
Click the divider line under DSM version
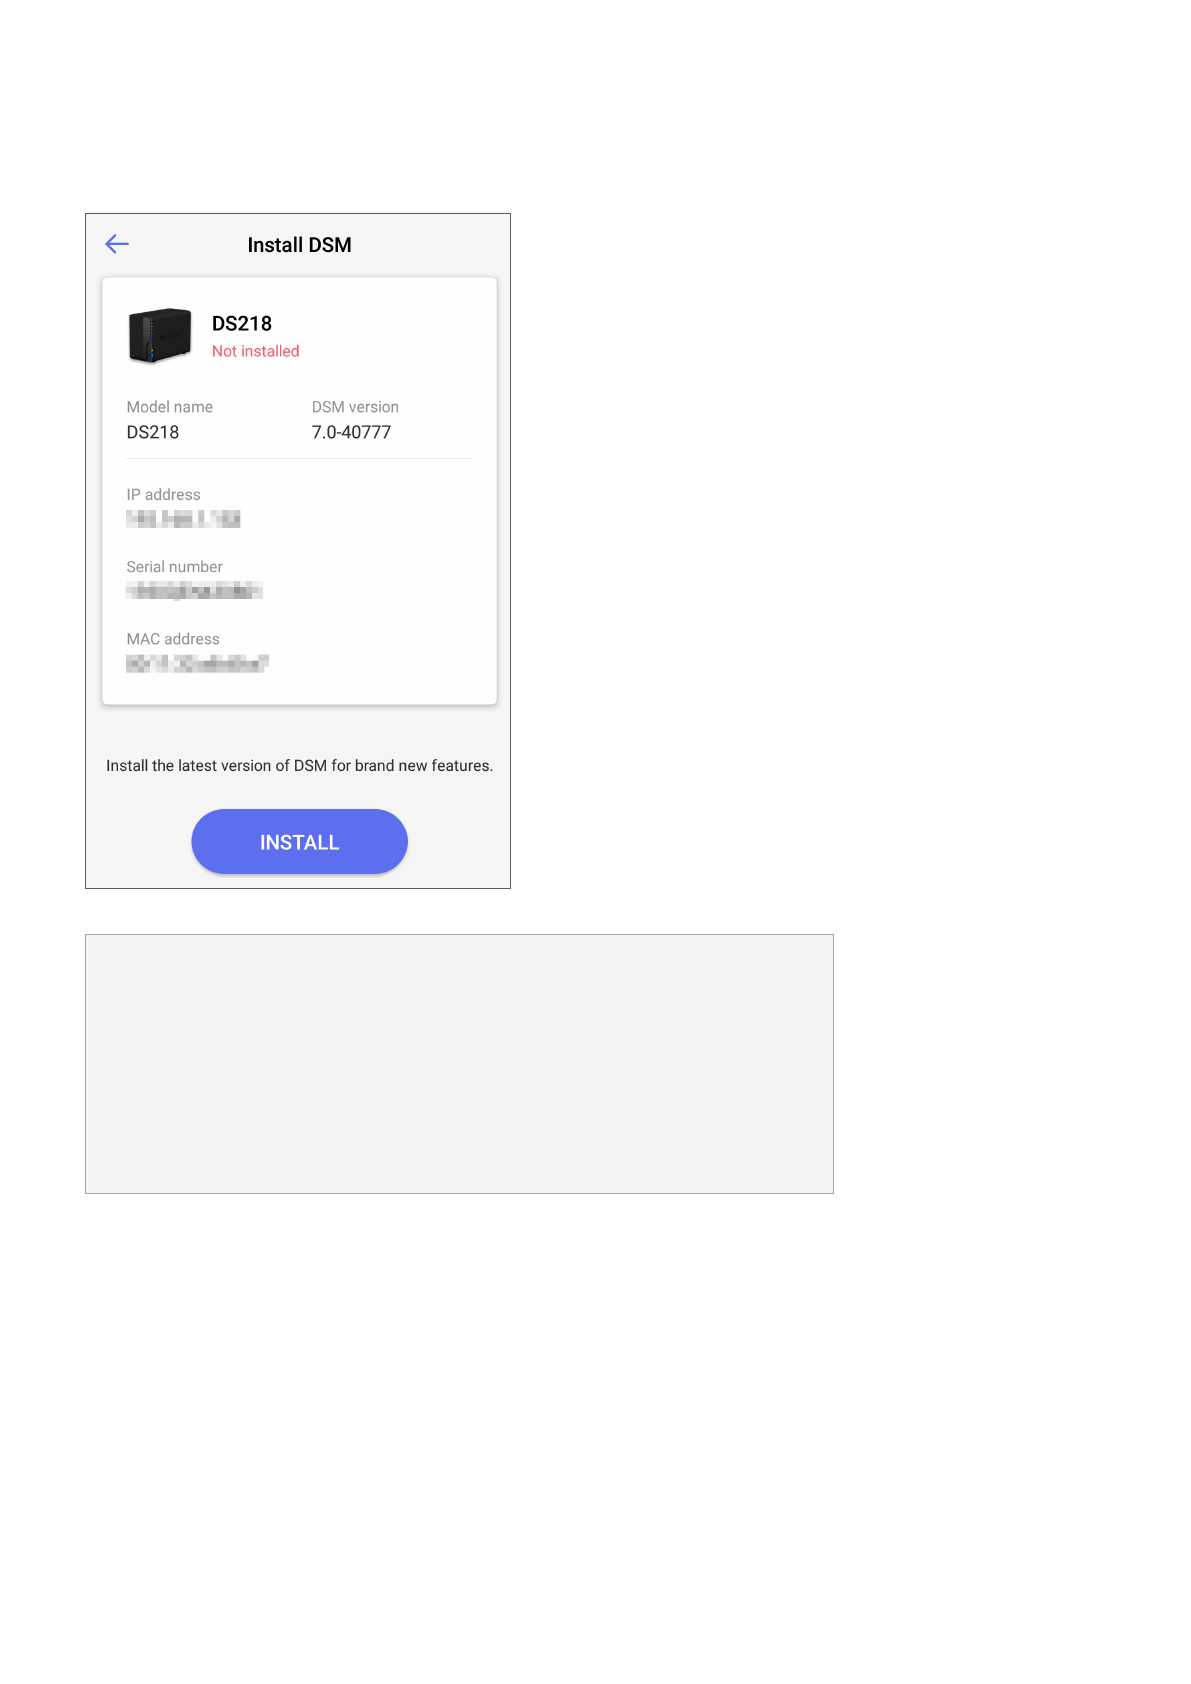click(299, 459)
